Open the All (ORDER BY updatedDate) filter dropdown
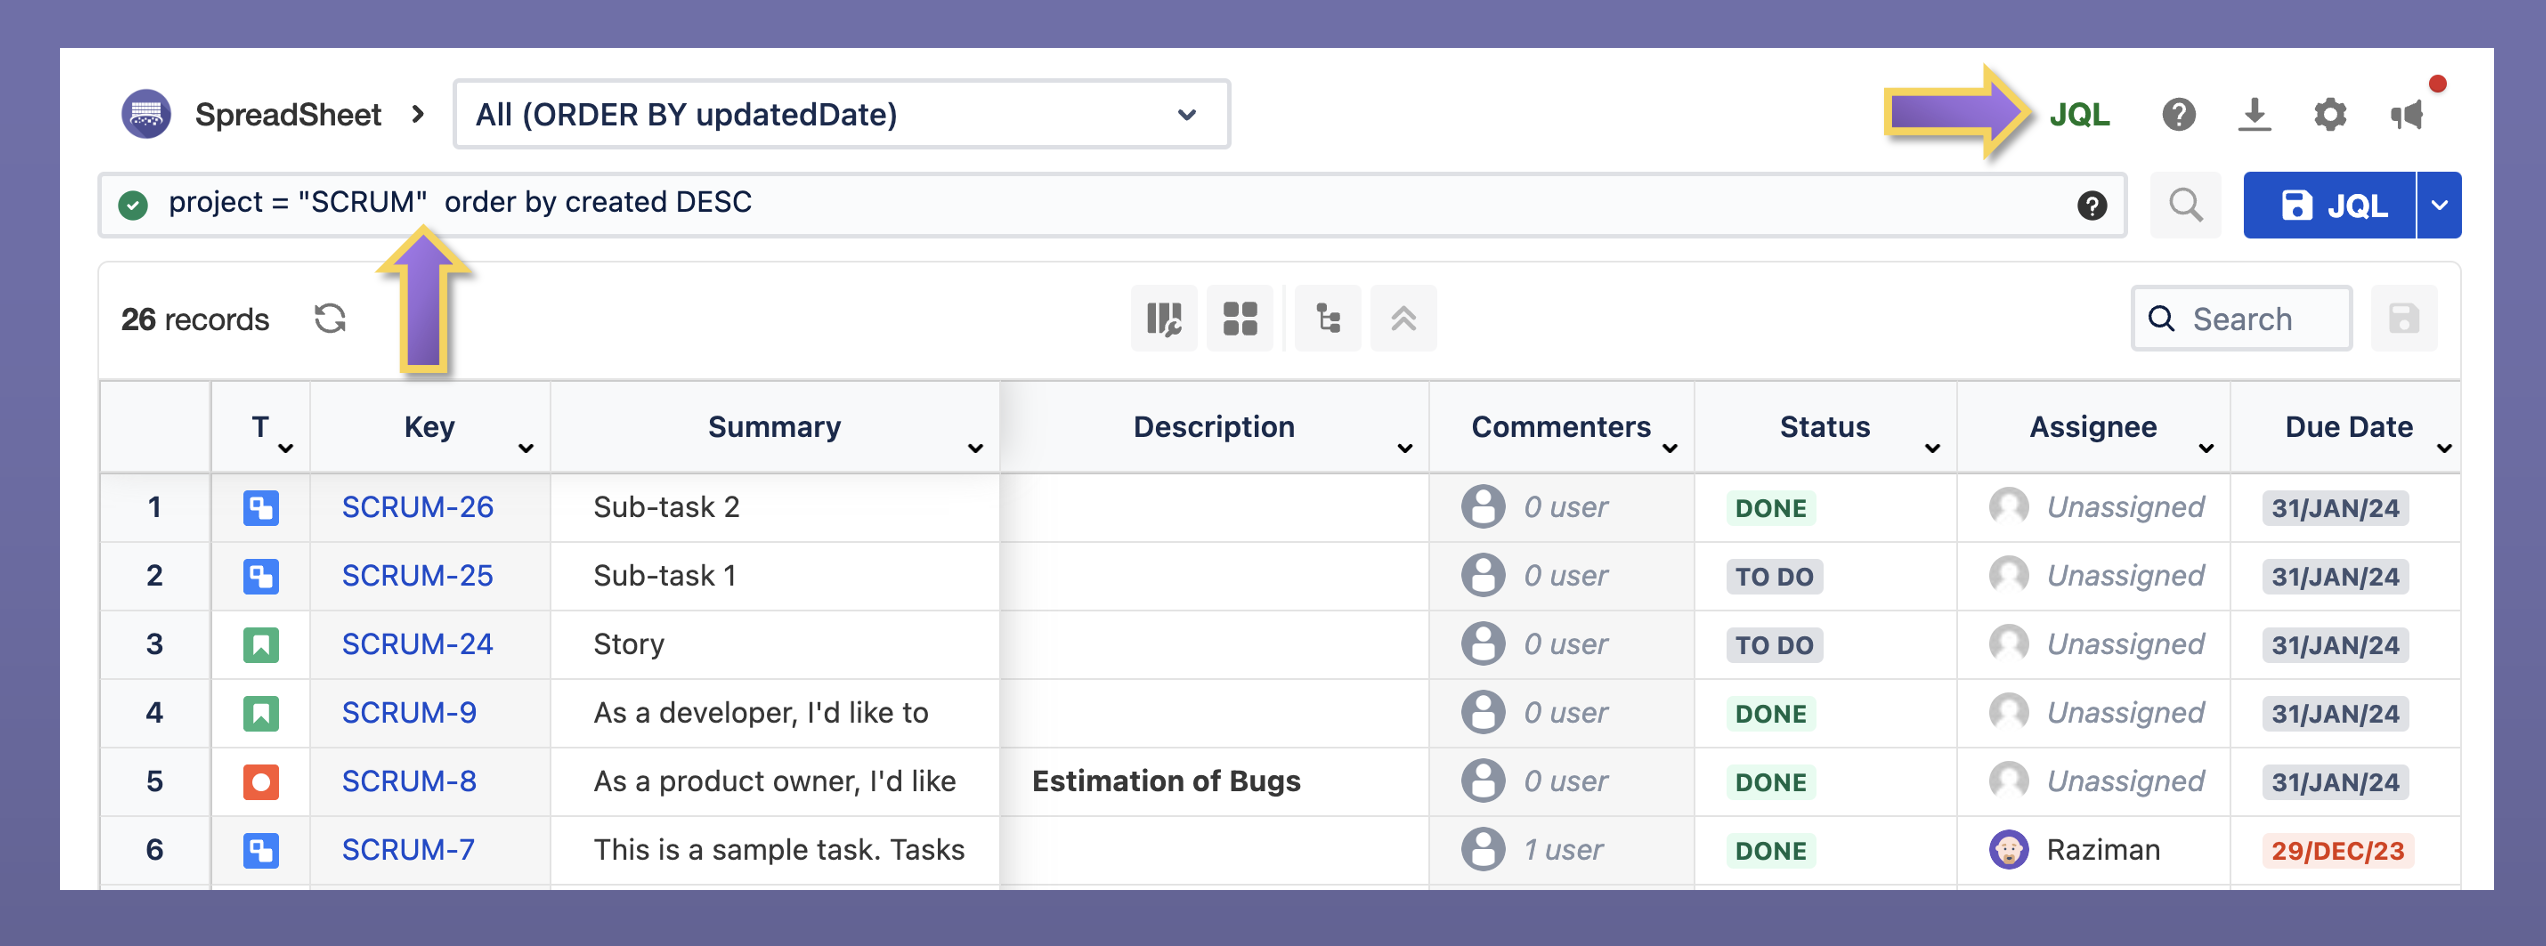2546x946 pixels. tap(841, 115)
